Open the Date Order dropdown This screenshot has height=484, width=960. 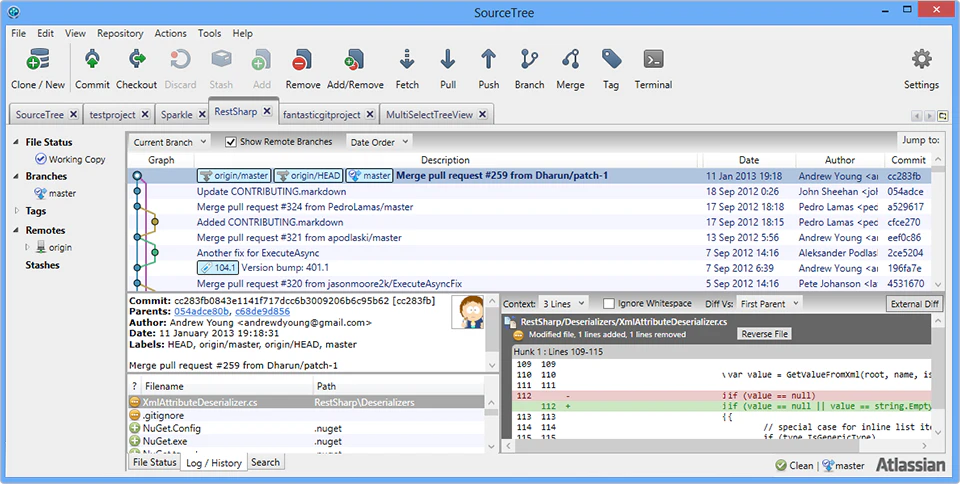click(379, 142)
